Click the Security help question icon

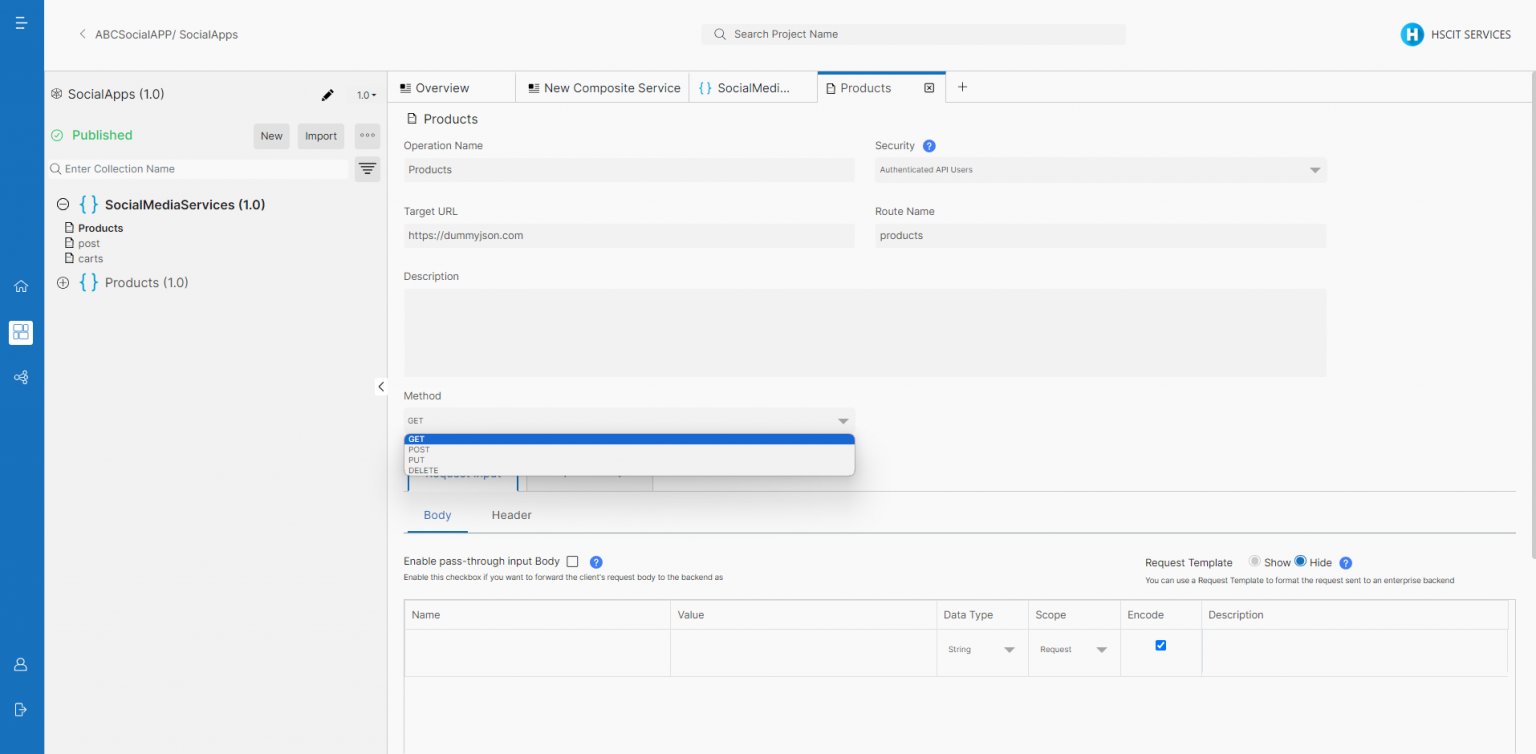929,146
